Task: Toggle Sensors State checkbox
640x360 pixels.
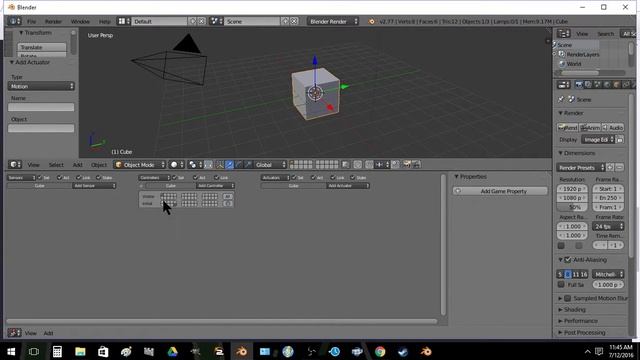Action: (98, 178)
